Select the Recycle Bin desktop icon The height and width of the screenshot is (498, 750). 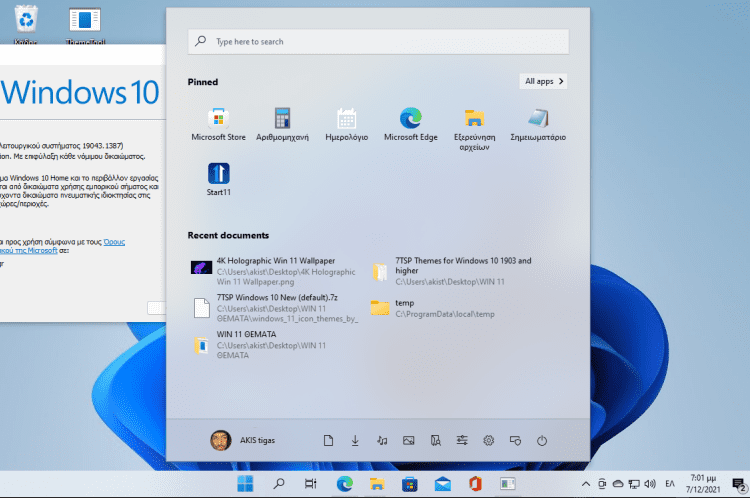click(26, 24)
